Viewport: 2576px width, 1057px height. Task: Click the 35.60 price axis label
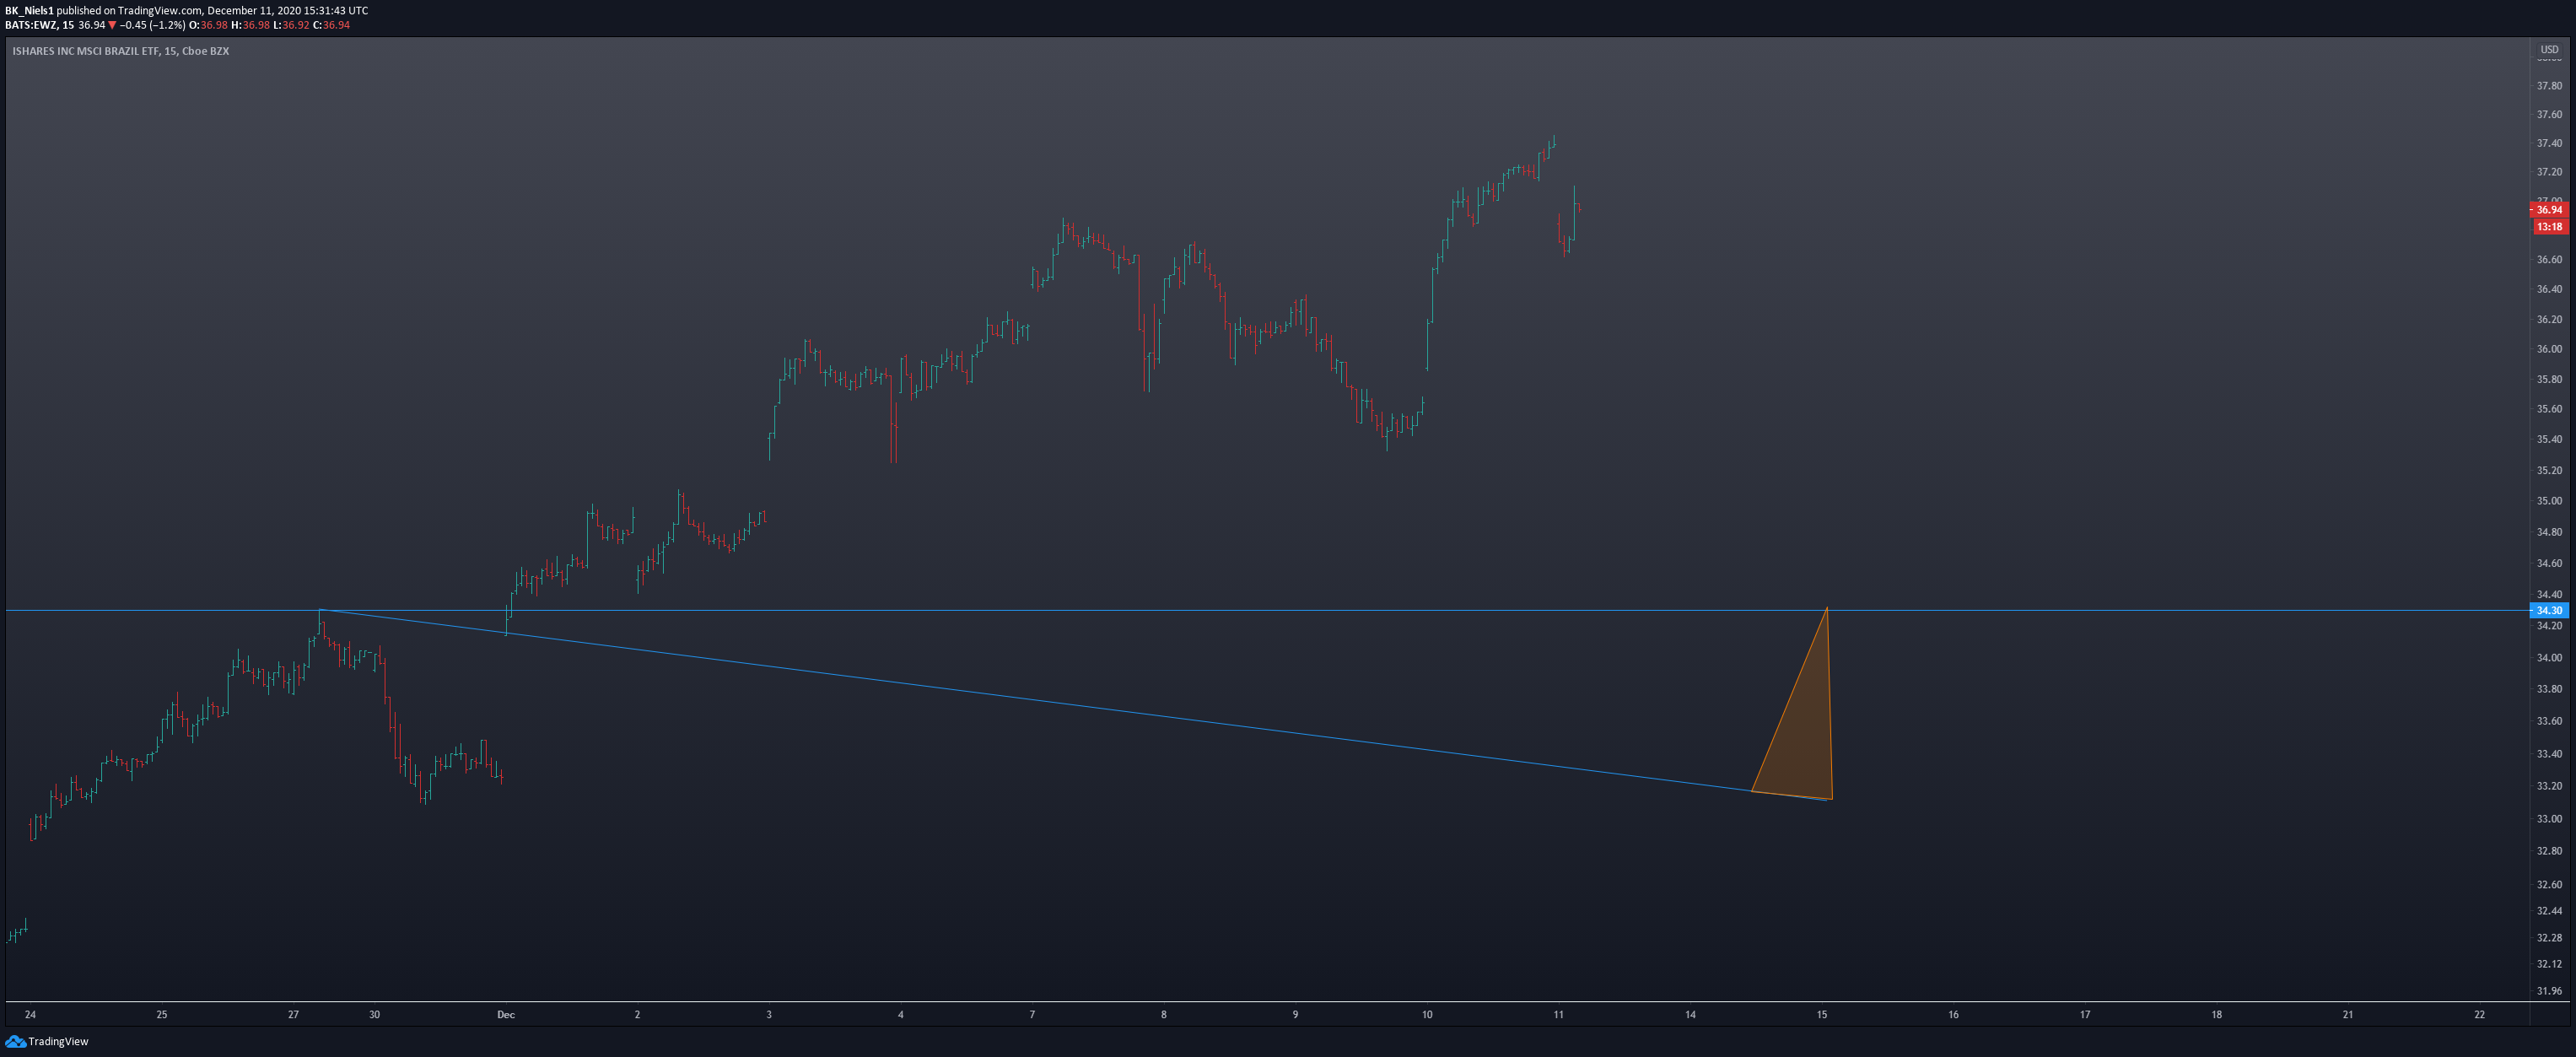(x=2549, y=409)
